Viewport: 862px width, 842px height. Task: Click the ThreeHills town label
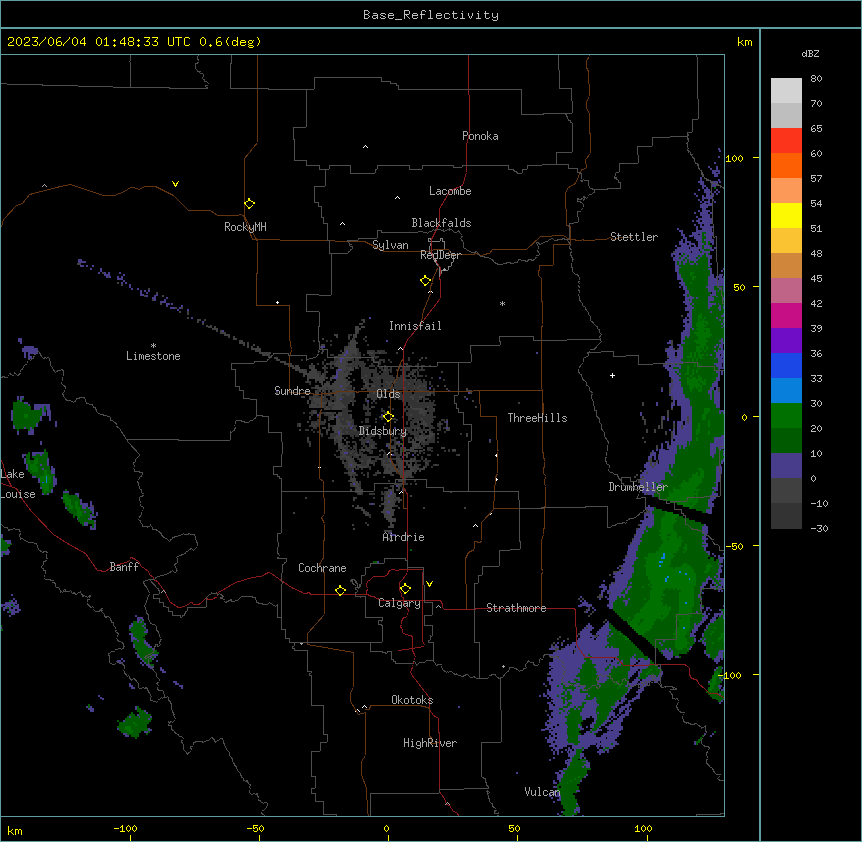pos(537,418)
